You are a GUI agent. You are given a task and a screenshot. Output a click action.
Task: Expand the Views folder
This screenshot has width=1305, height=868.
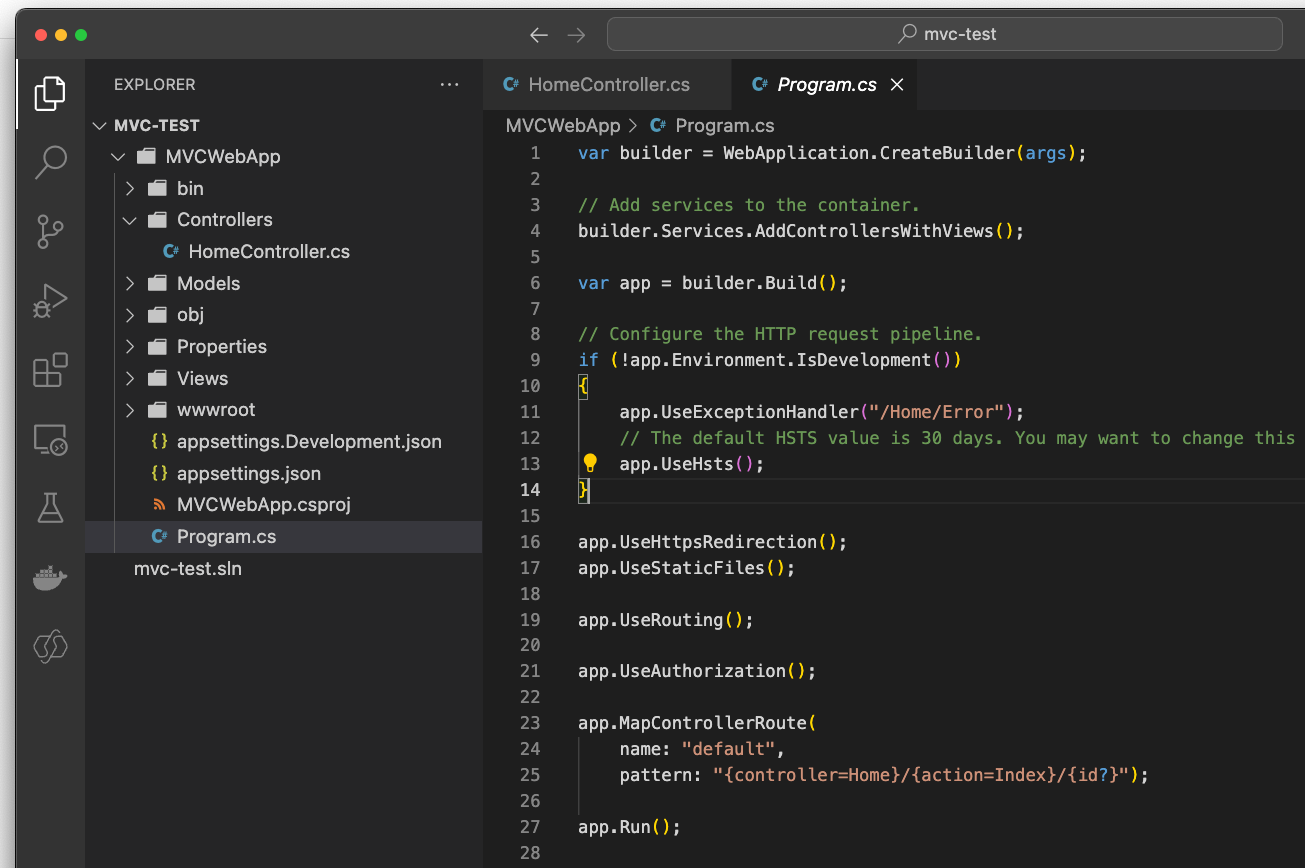[130, 379]
